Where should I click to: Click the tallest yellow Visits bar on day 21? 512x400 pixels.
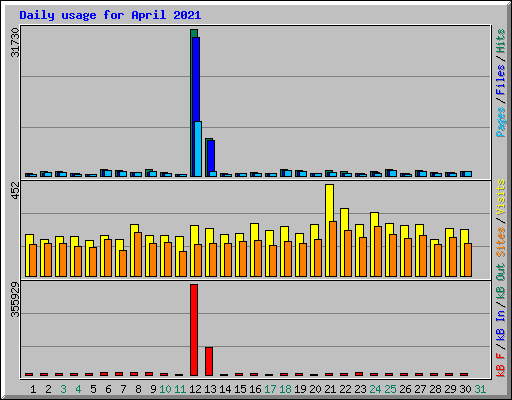coord(329,203)
